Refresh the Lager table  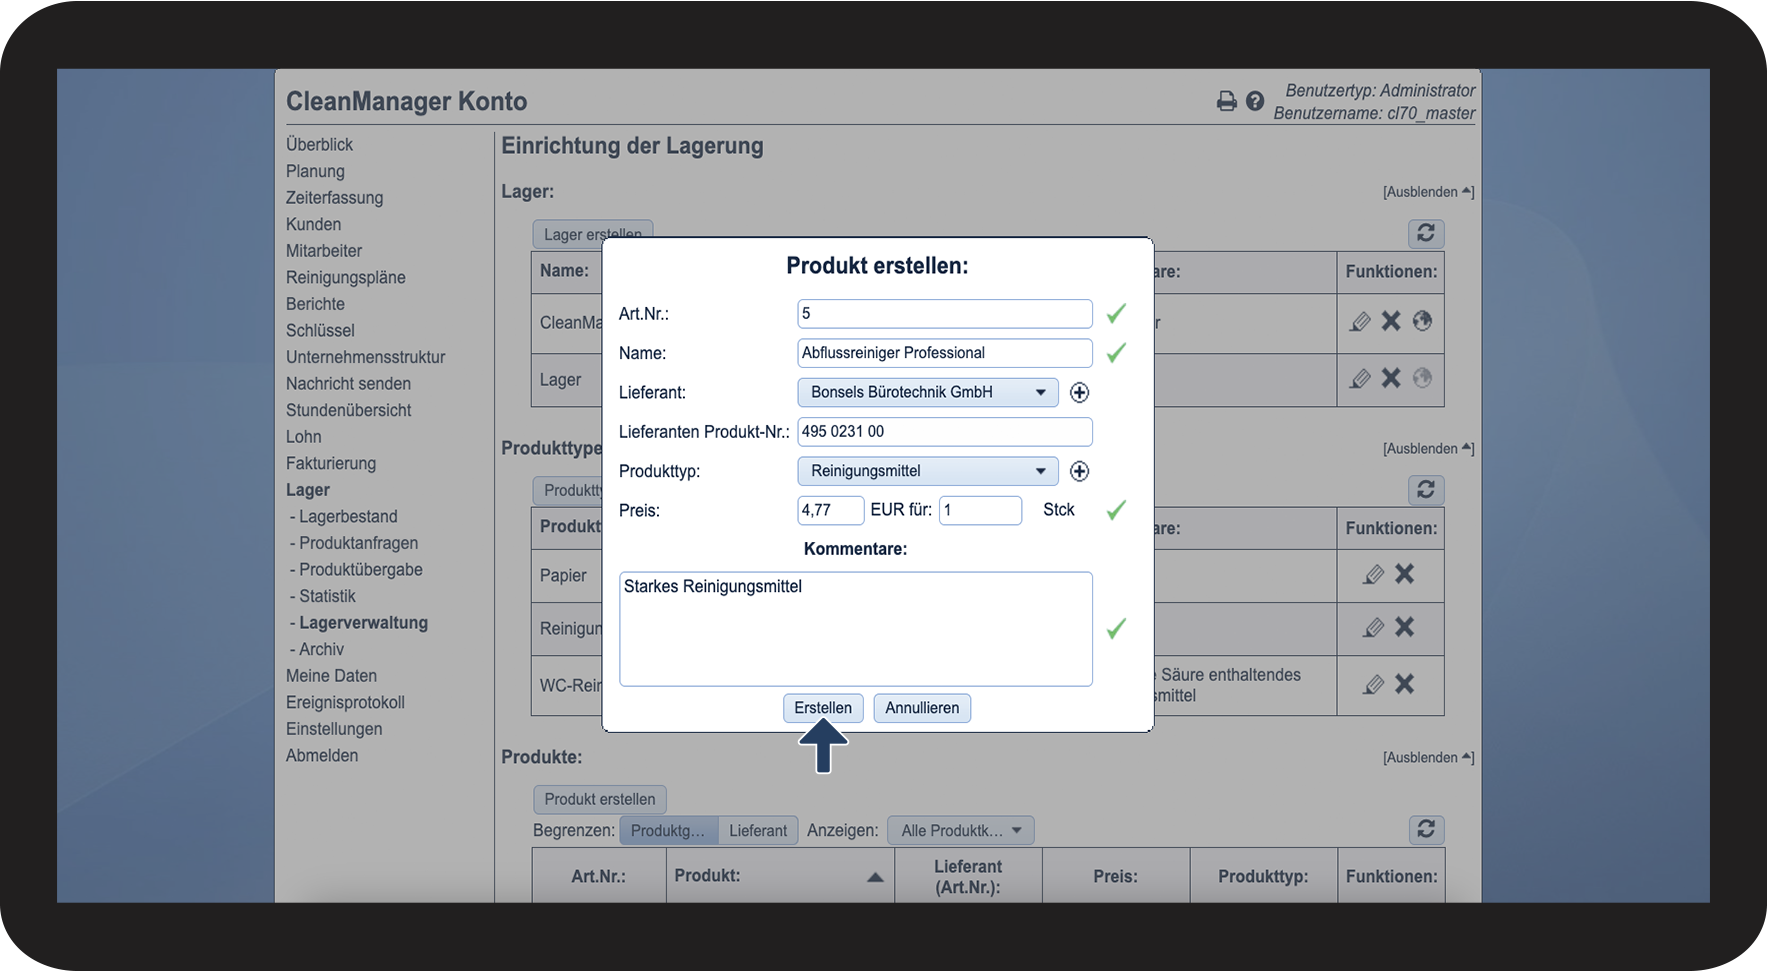tap(1426, 233)
